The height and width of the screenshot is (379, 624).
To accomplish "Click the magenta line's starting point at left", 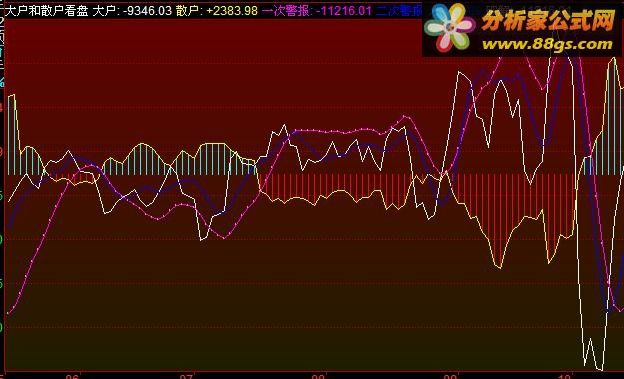I will [x=8, y=313].
